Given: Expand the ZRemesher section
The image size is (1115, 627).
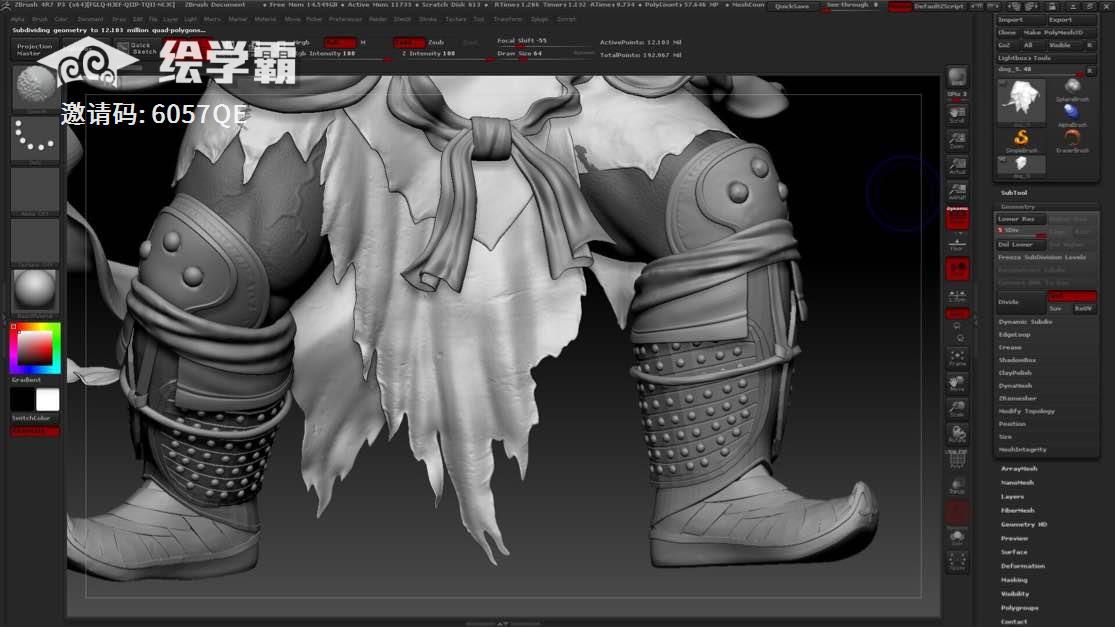Looking at the screenshot, I should coord(1017,398).
